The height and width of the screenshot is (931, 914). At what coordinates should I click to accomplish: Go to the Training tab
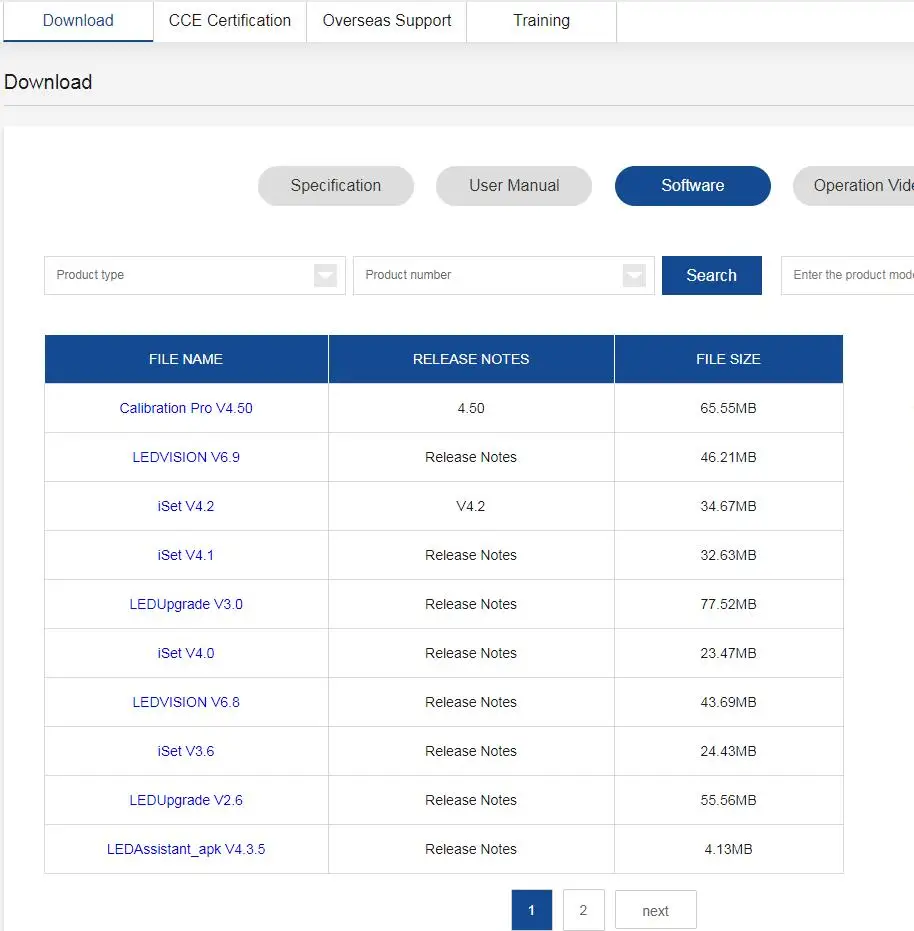pos(542,21)
